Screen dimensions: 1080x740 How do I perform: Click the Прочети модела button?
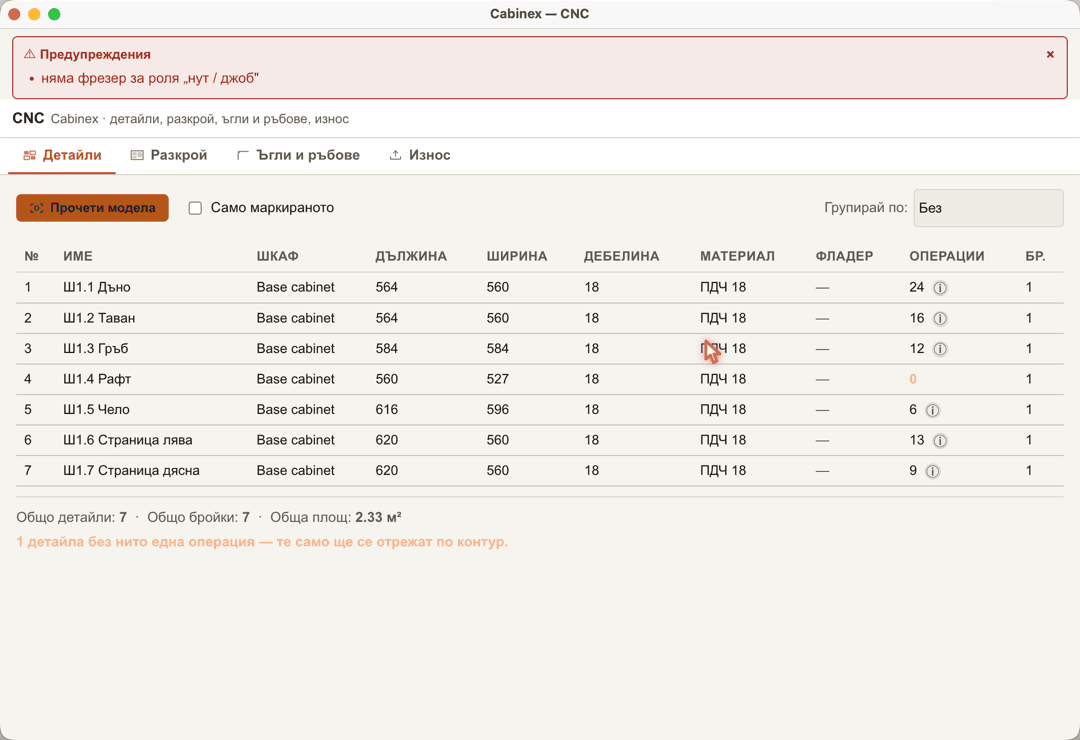(92, 208)
